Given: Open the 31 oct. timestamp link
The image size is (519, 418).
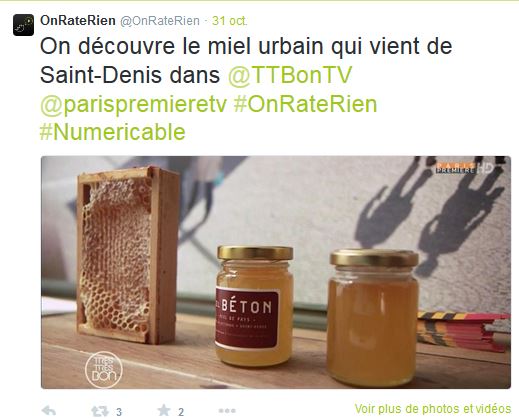Looking at the screenshot, I should [x=230, y=21].
